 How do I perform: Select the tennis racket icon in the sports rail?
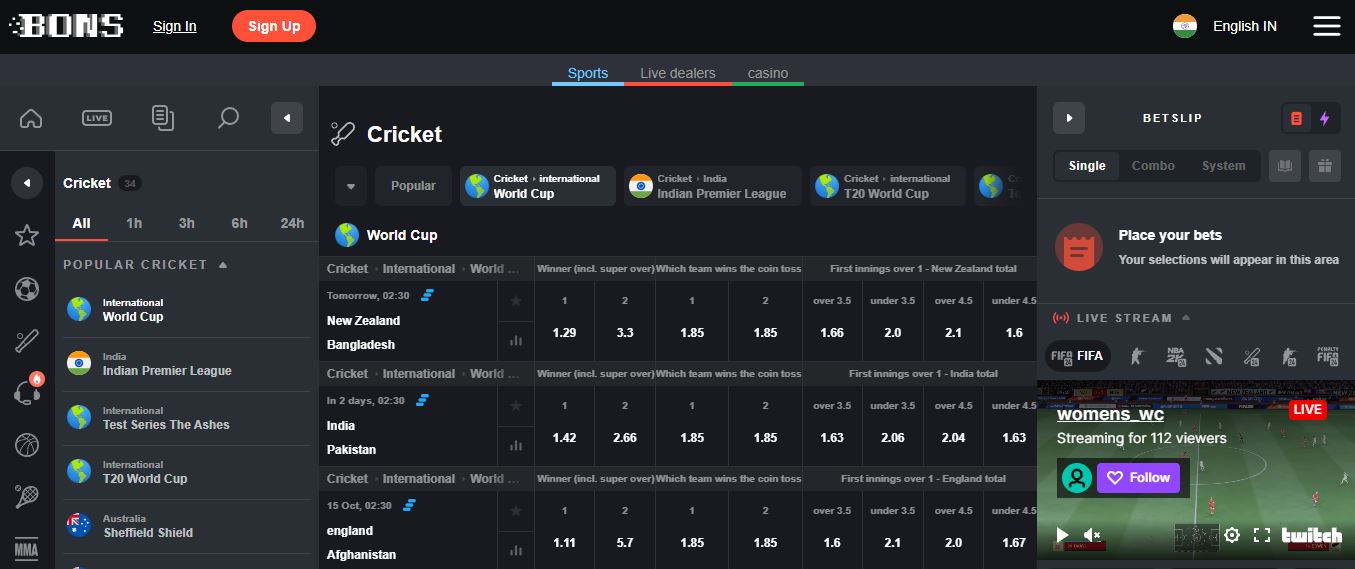(x=27, y=497)
